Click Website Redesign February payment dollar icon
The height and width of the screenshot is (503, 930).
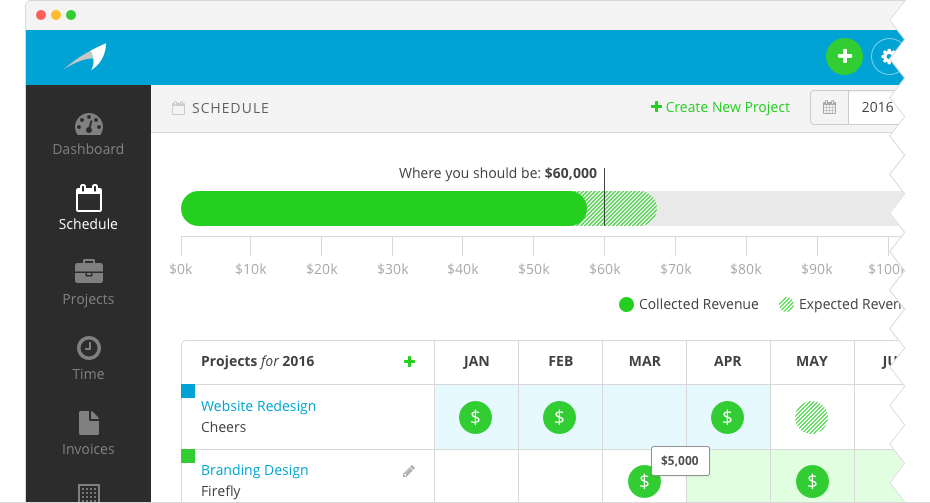click(x=559, y=418)
